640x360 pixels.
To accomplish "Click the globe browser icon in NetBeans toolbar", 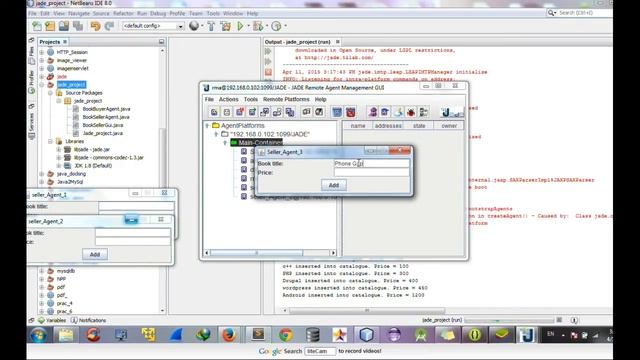I will click(x=194, y=26).
